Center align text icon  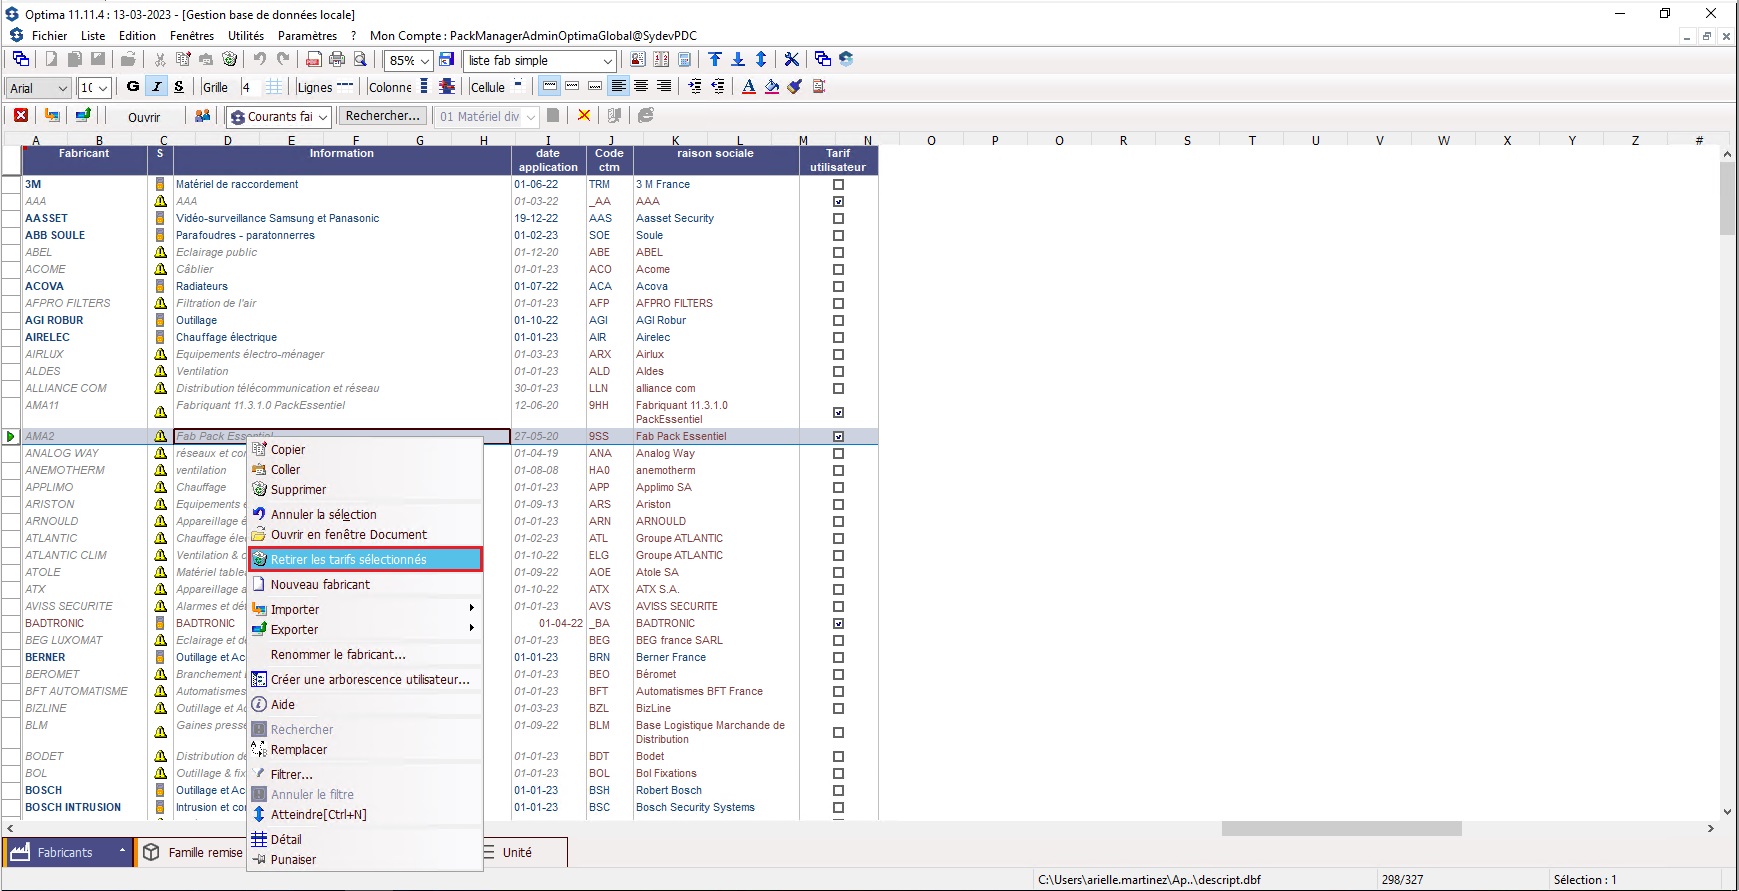click(x=641, y=86)
